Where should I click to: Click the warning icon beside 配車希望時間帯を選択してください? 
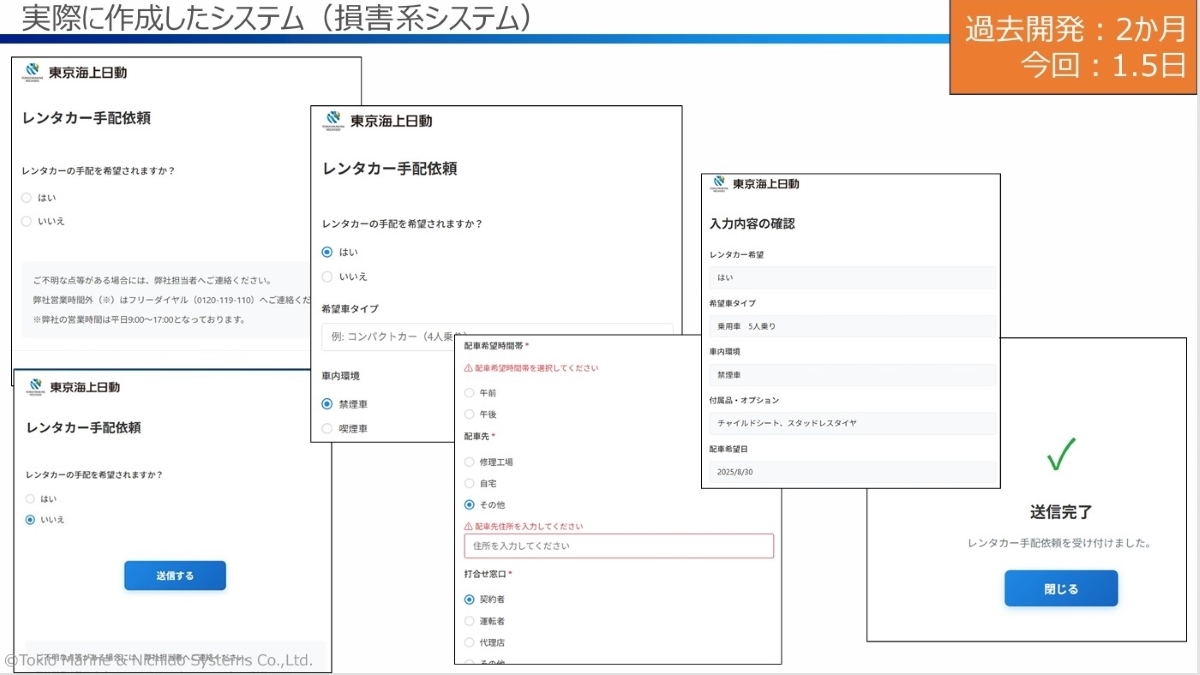(x=468, y=368)
